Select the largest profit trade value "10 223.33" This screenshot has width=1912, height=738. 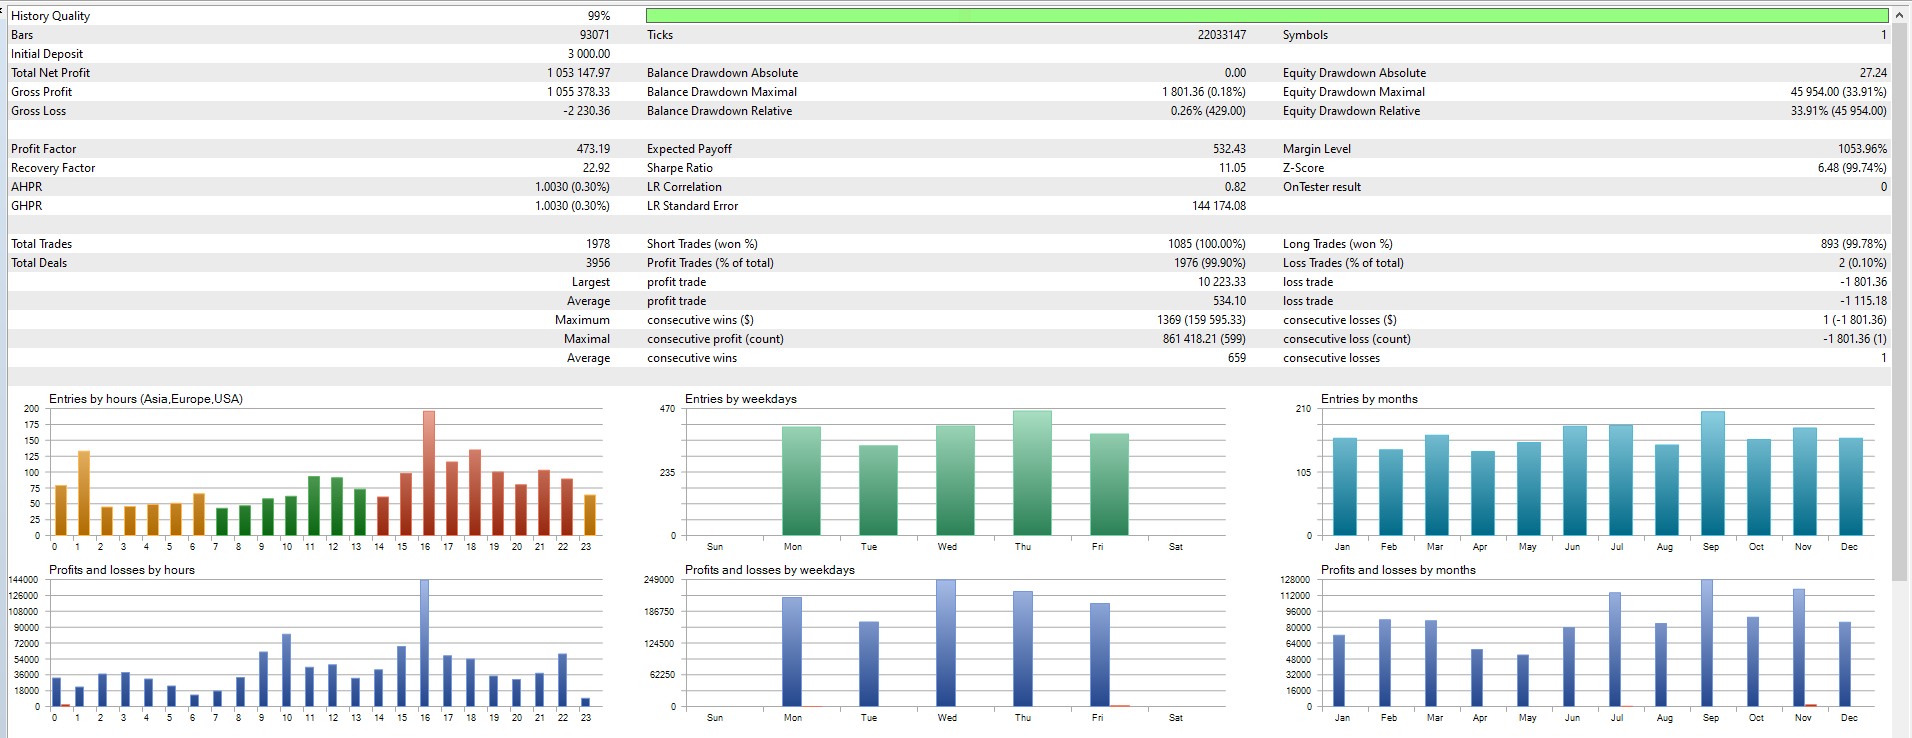(x=1222, y=282)
